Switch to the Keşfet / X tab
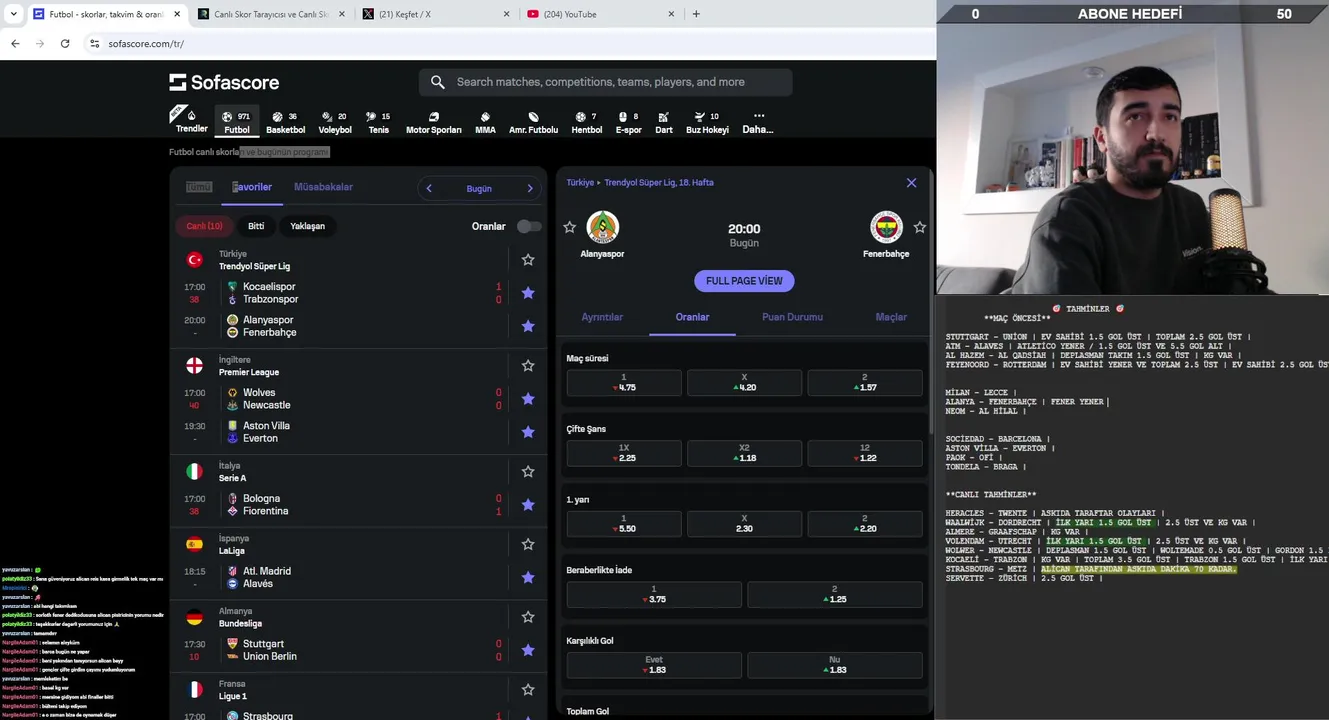This screenshot has height=720, width=1329. coord(436,14)
